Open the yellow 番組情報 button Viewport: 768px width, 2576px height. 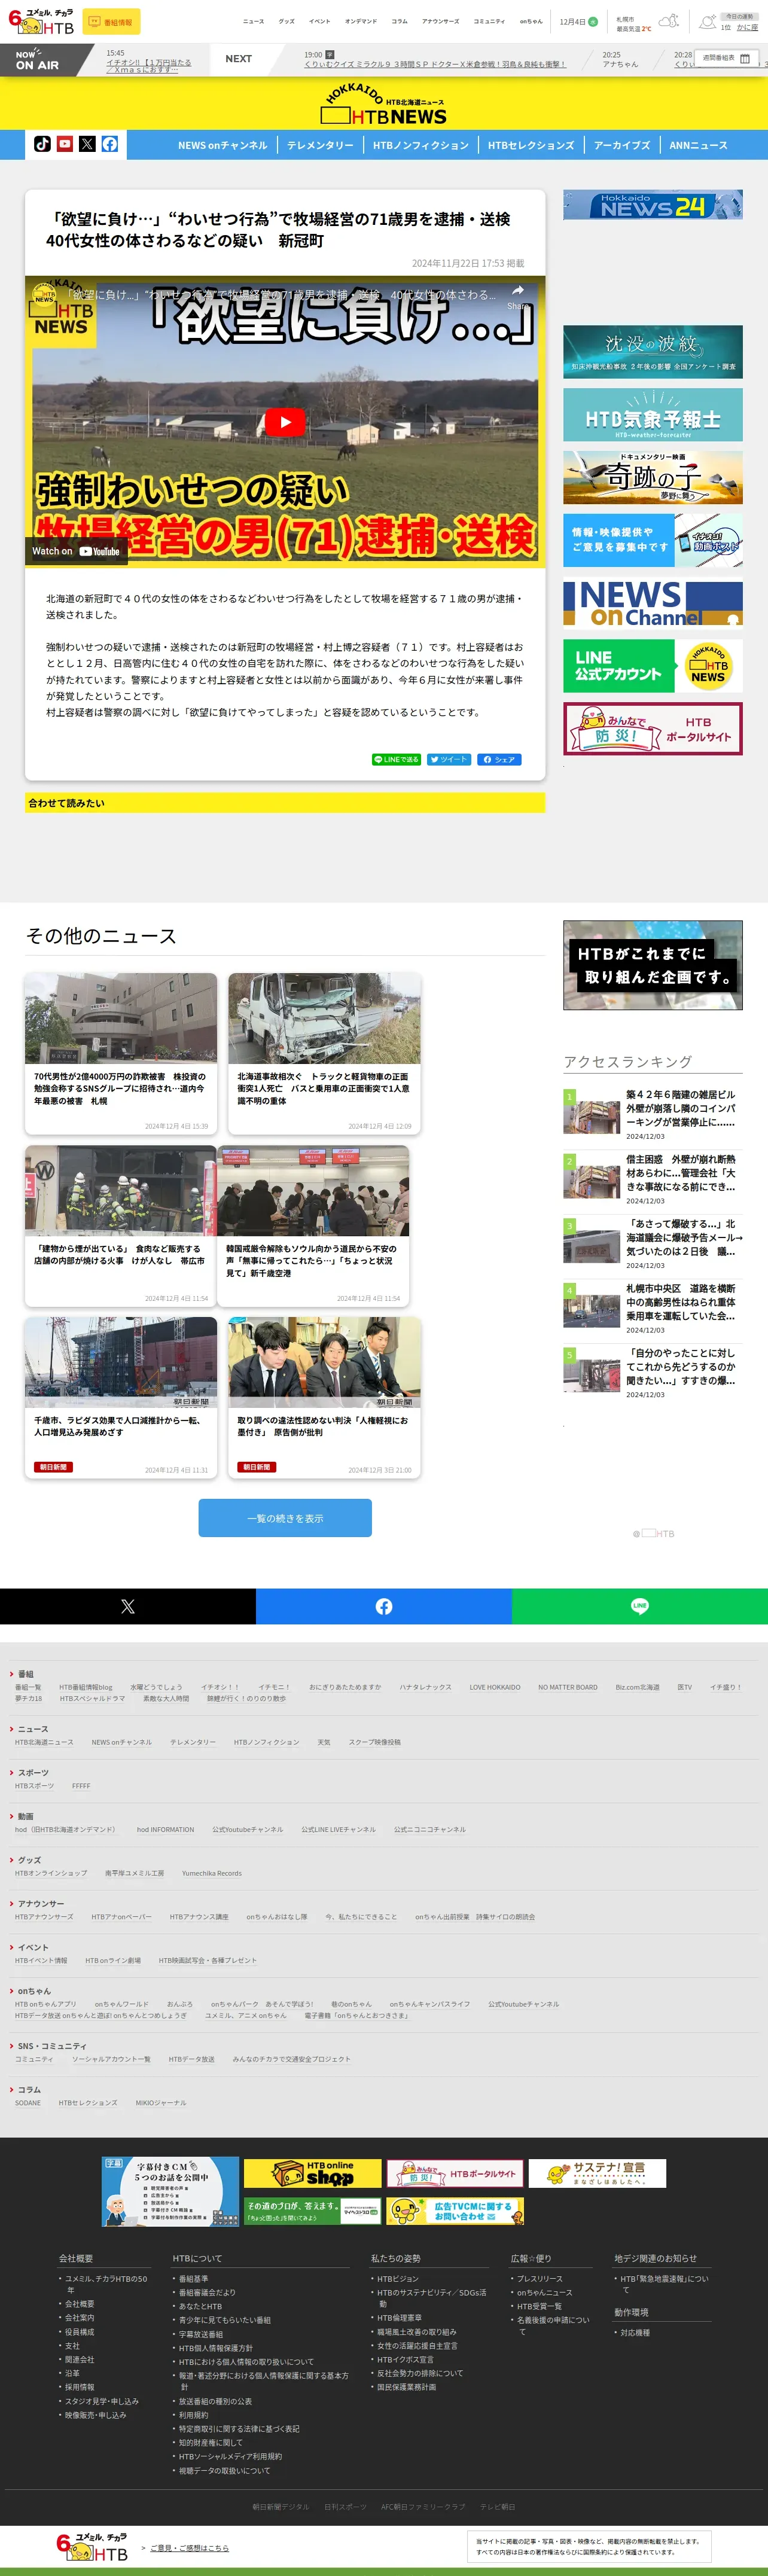pyautogui.click(x=111, y=21)
